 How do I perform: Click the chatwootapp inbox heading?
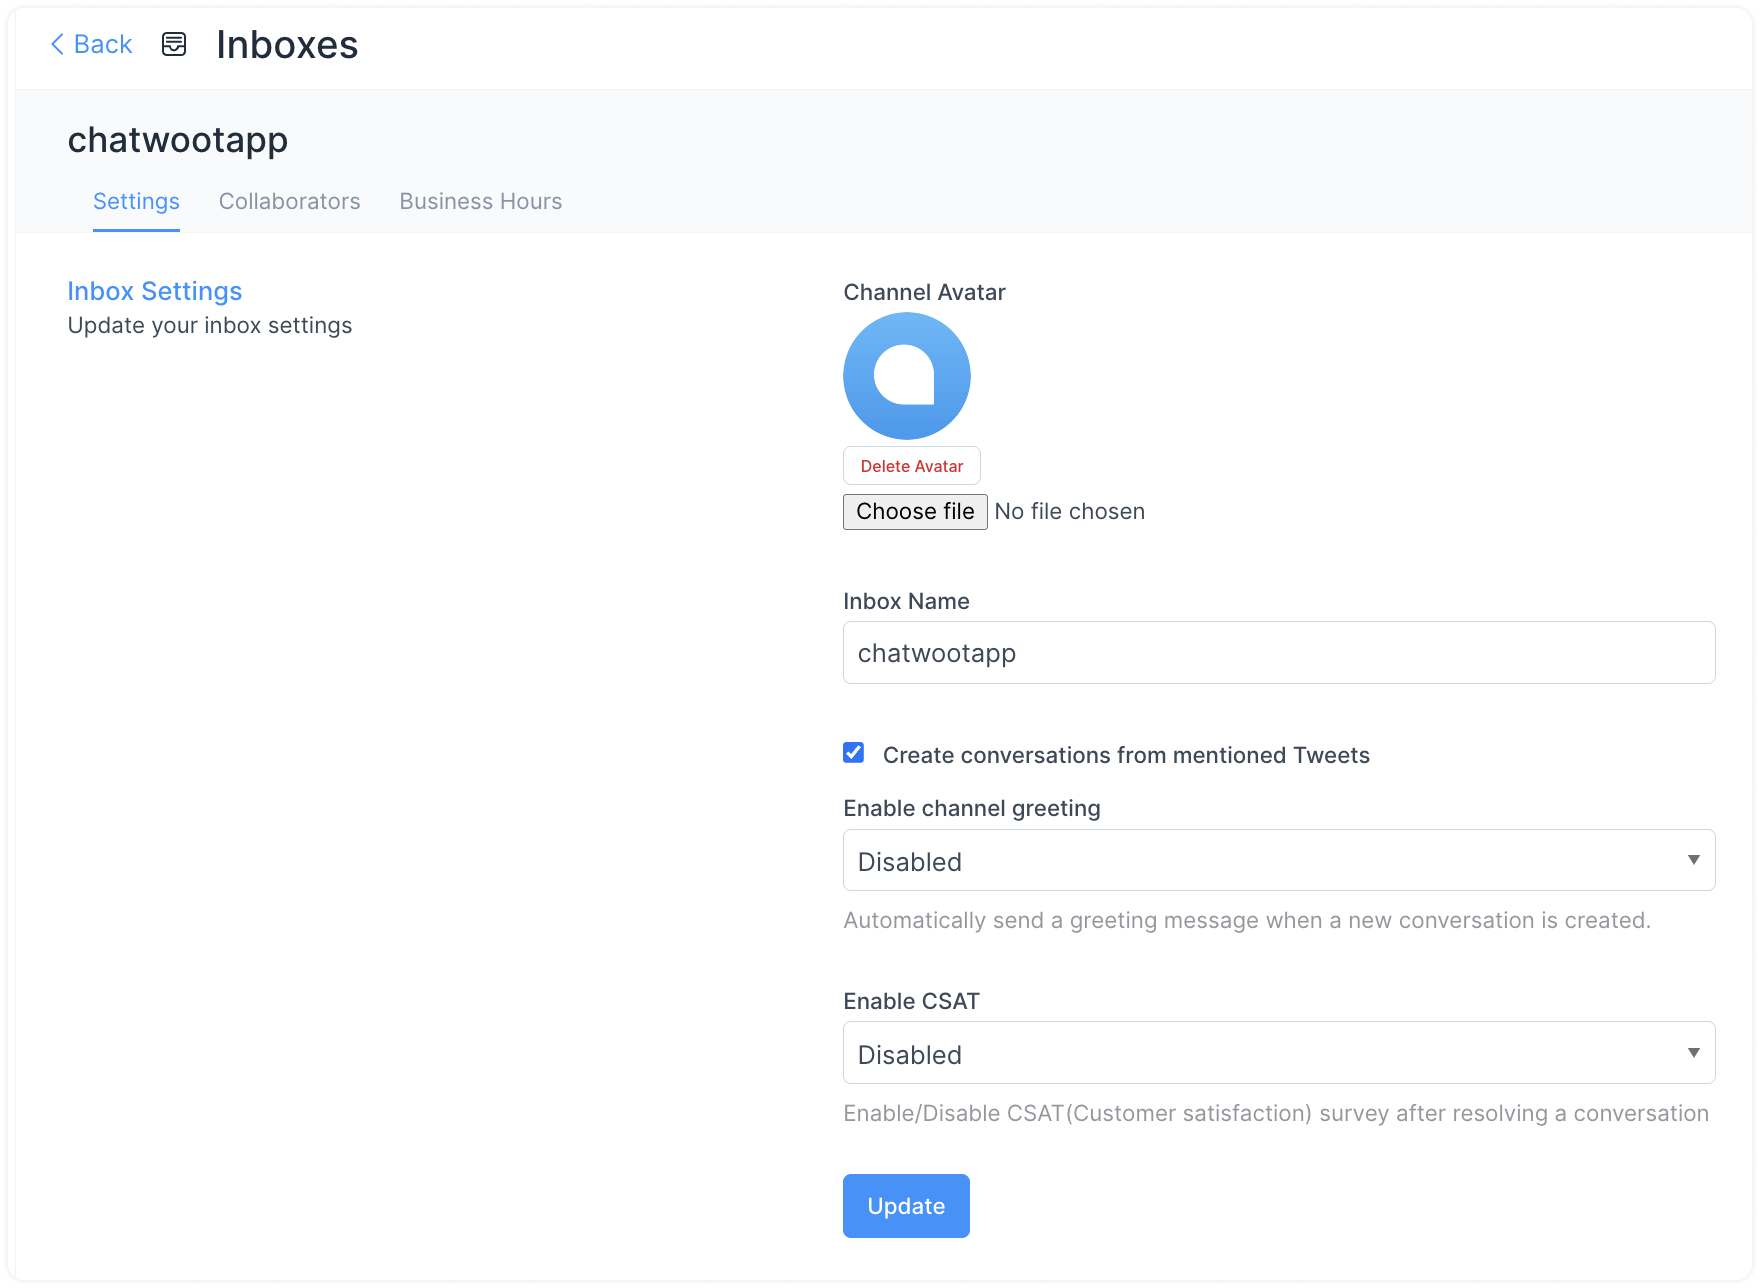click(178, 140)
